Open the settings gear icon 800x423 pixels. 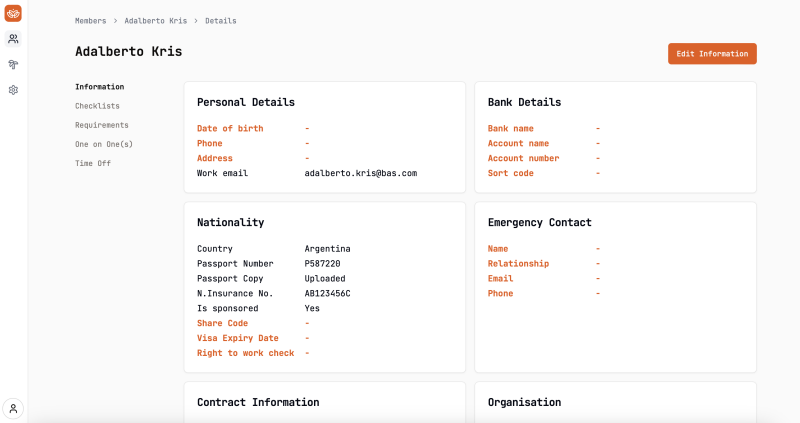[x=13, y=90]
